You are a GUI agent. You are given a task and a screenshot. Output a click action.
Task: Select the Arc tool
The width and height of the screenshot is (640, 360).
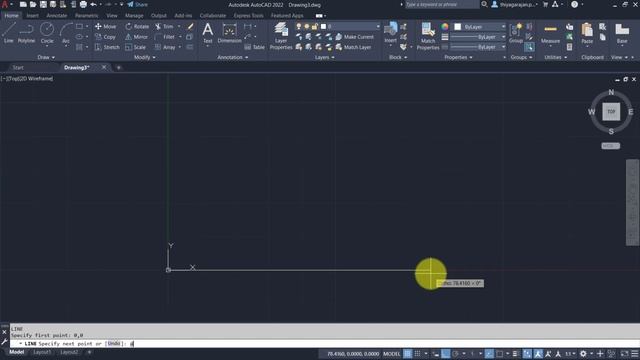coord(66,33)
